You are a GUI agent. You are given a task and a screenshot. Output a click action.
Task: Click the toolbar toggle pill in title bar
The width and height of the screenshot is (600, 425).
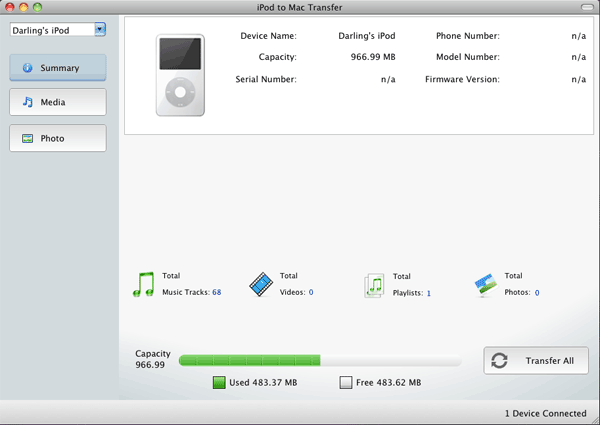(x=587, y=7)
